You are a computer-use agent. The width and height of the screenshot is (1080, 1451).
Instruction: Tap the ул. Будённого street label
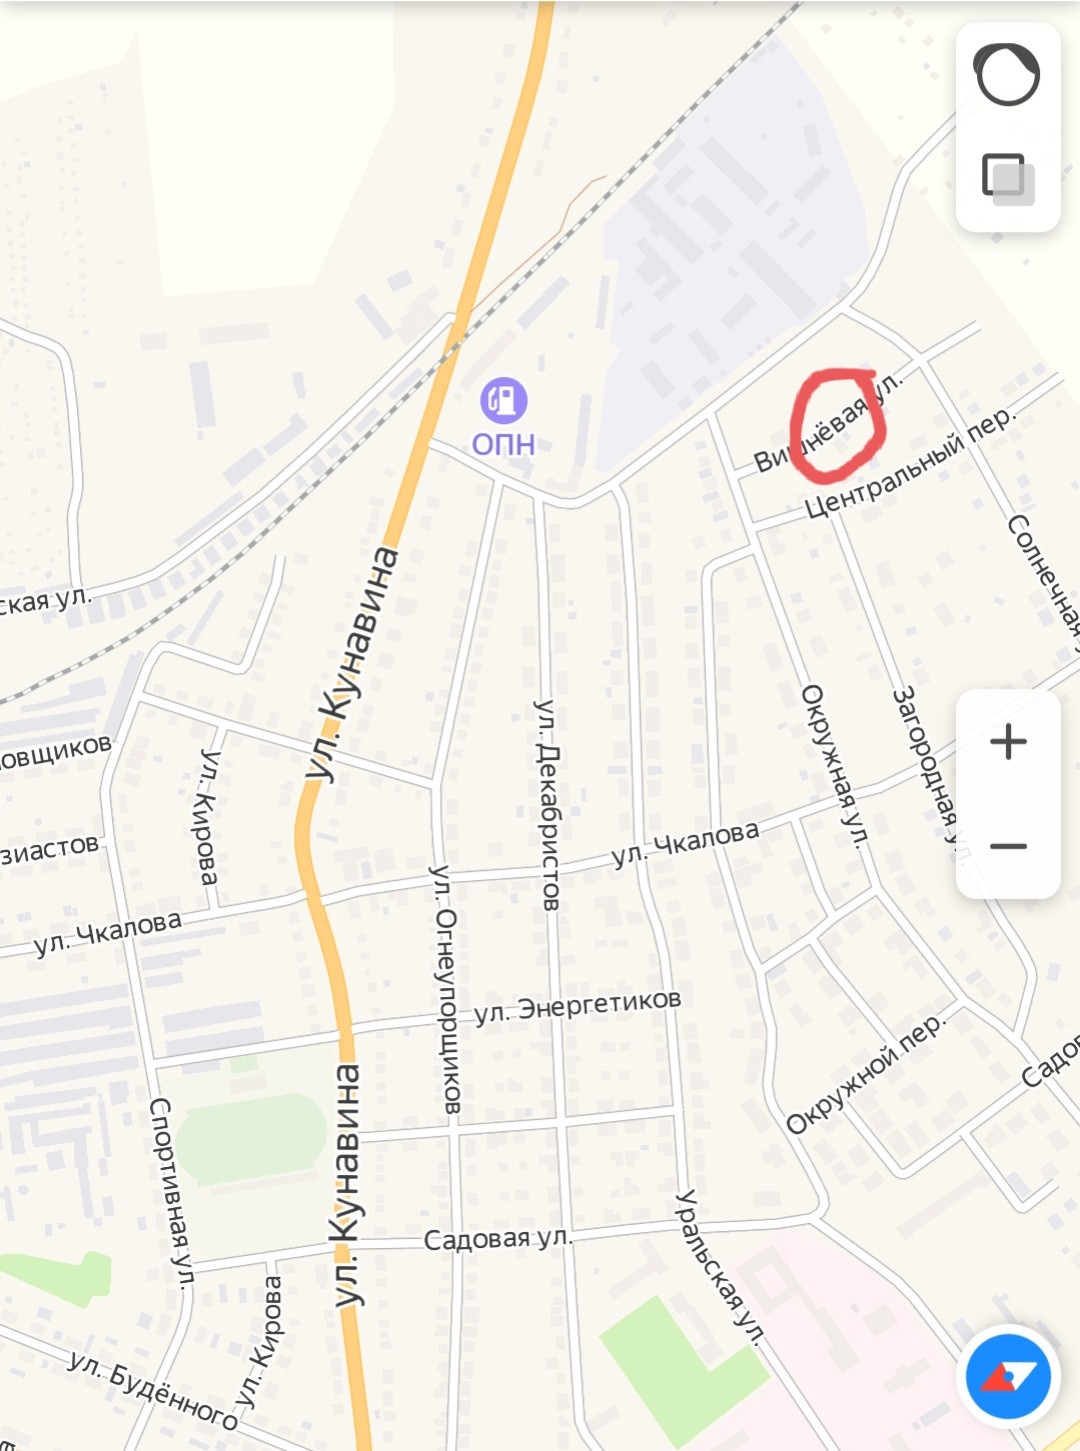coord(153,1390)
